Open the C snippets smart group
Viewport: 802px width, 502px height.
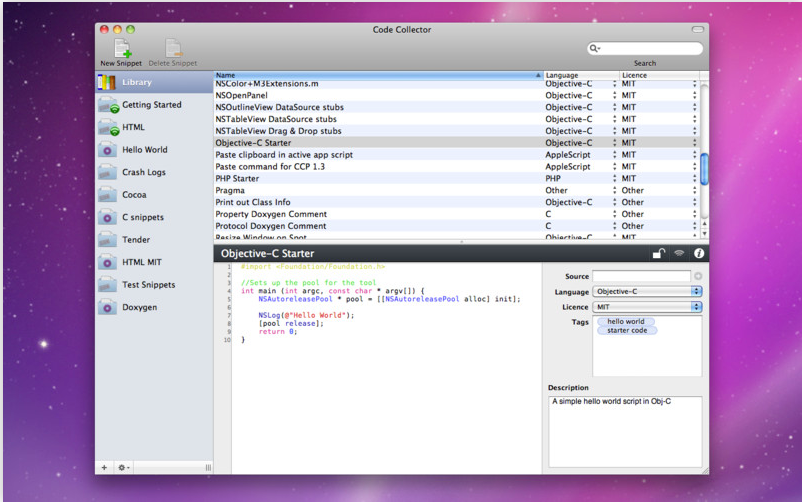[x=154, y=217]
